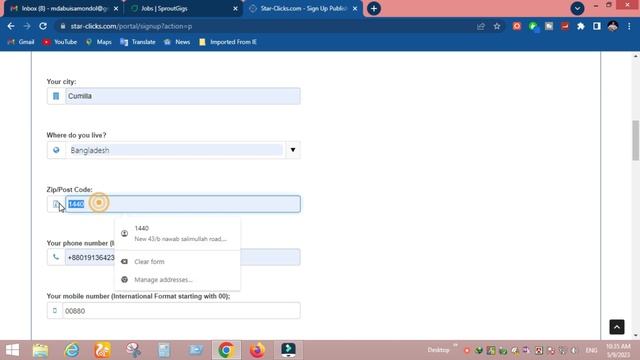Image resolution: width=640 pixels, height=360 pixels.
Task: Open the Bangladesh country selector
Action: tap(173, 150)
